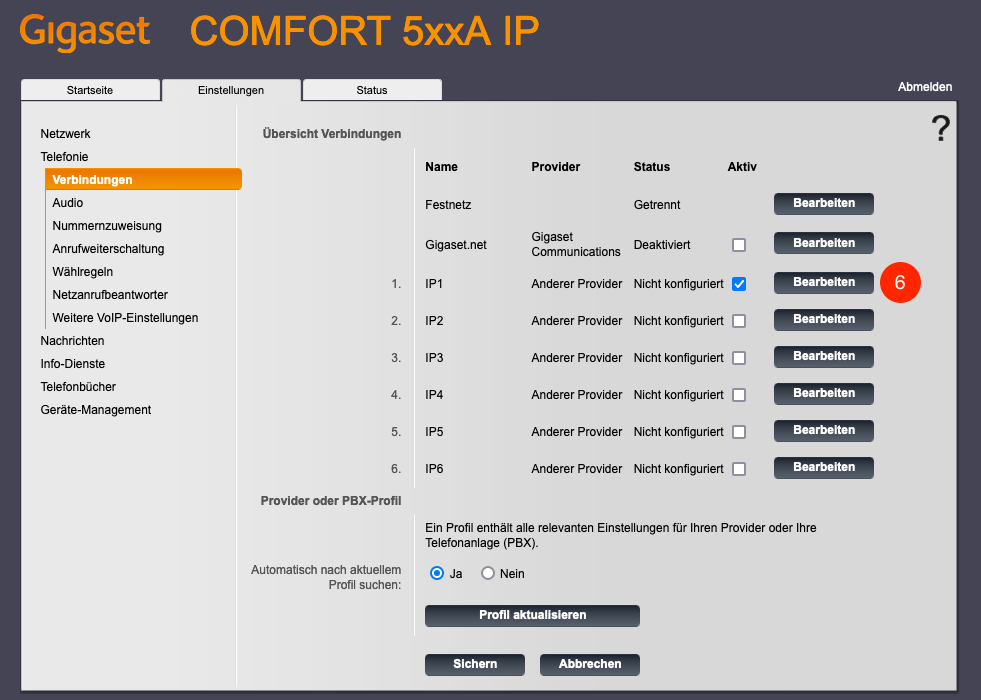The image size is (981, 700).
Task: Click the Getrennt status text
Action: [656, 205]
